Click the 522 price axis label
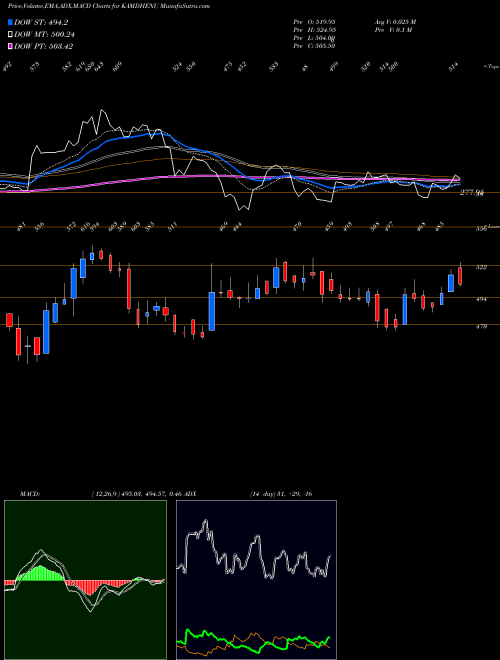This screenshot has width=500, height=660. coord(481,267)
